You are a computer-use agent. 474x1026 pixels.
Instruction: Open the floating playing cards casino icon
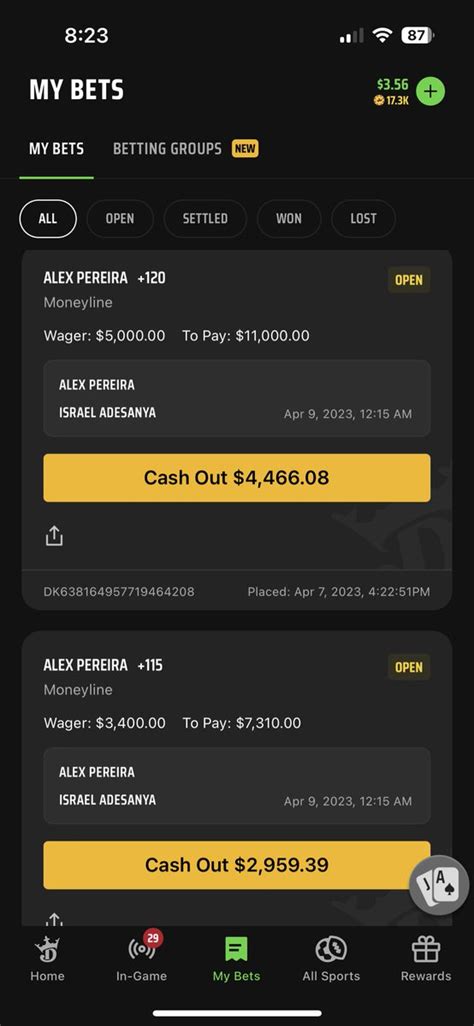click(x=439, y=885)
